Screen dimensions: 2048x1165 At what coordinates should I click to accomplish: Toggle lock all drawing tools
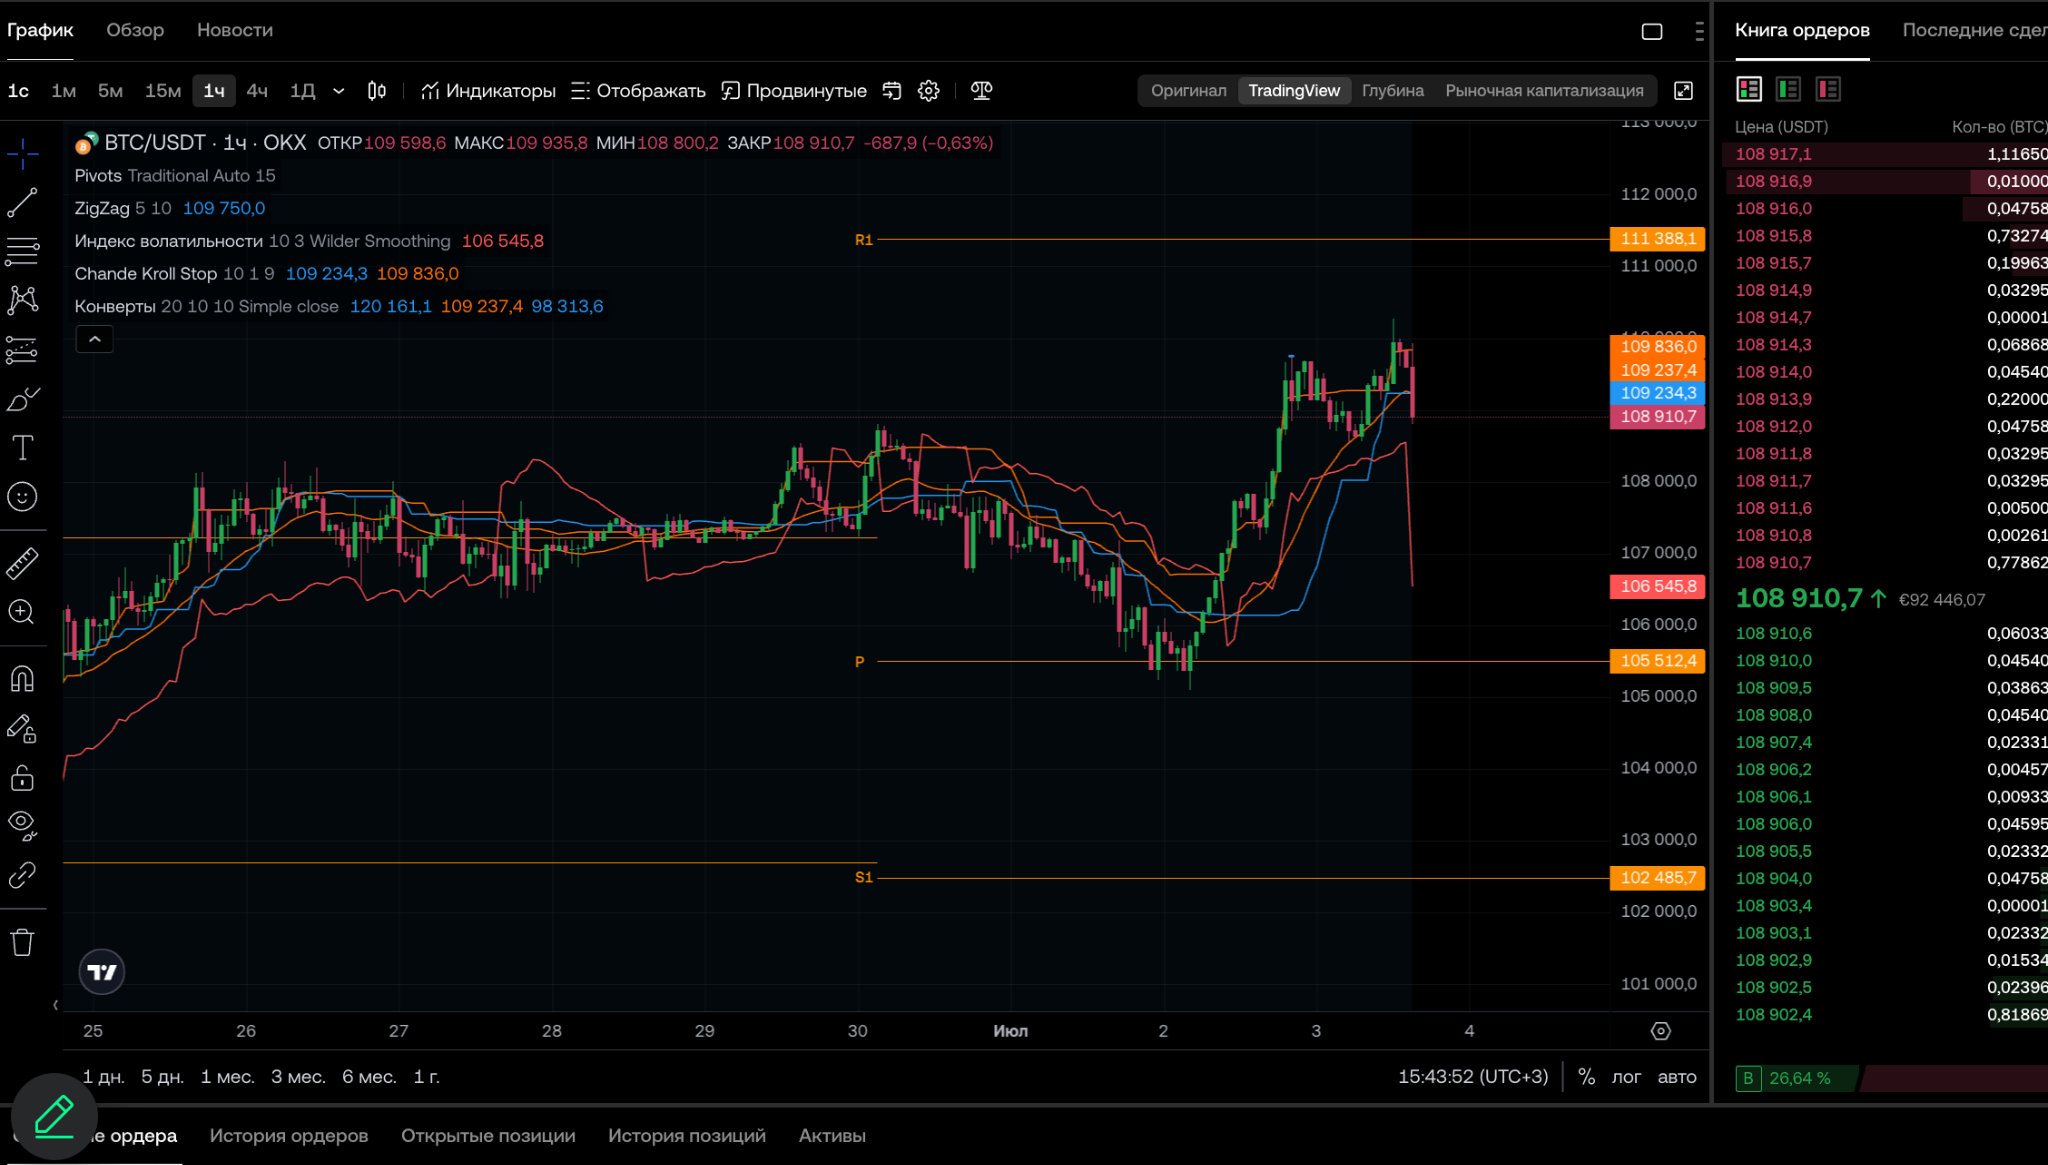coord(22,777)
